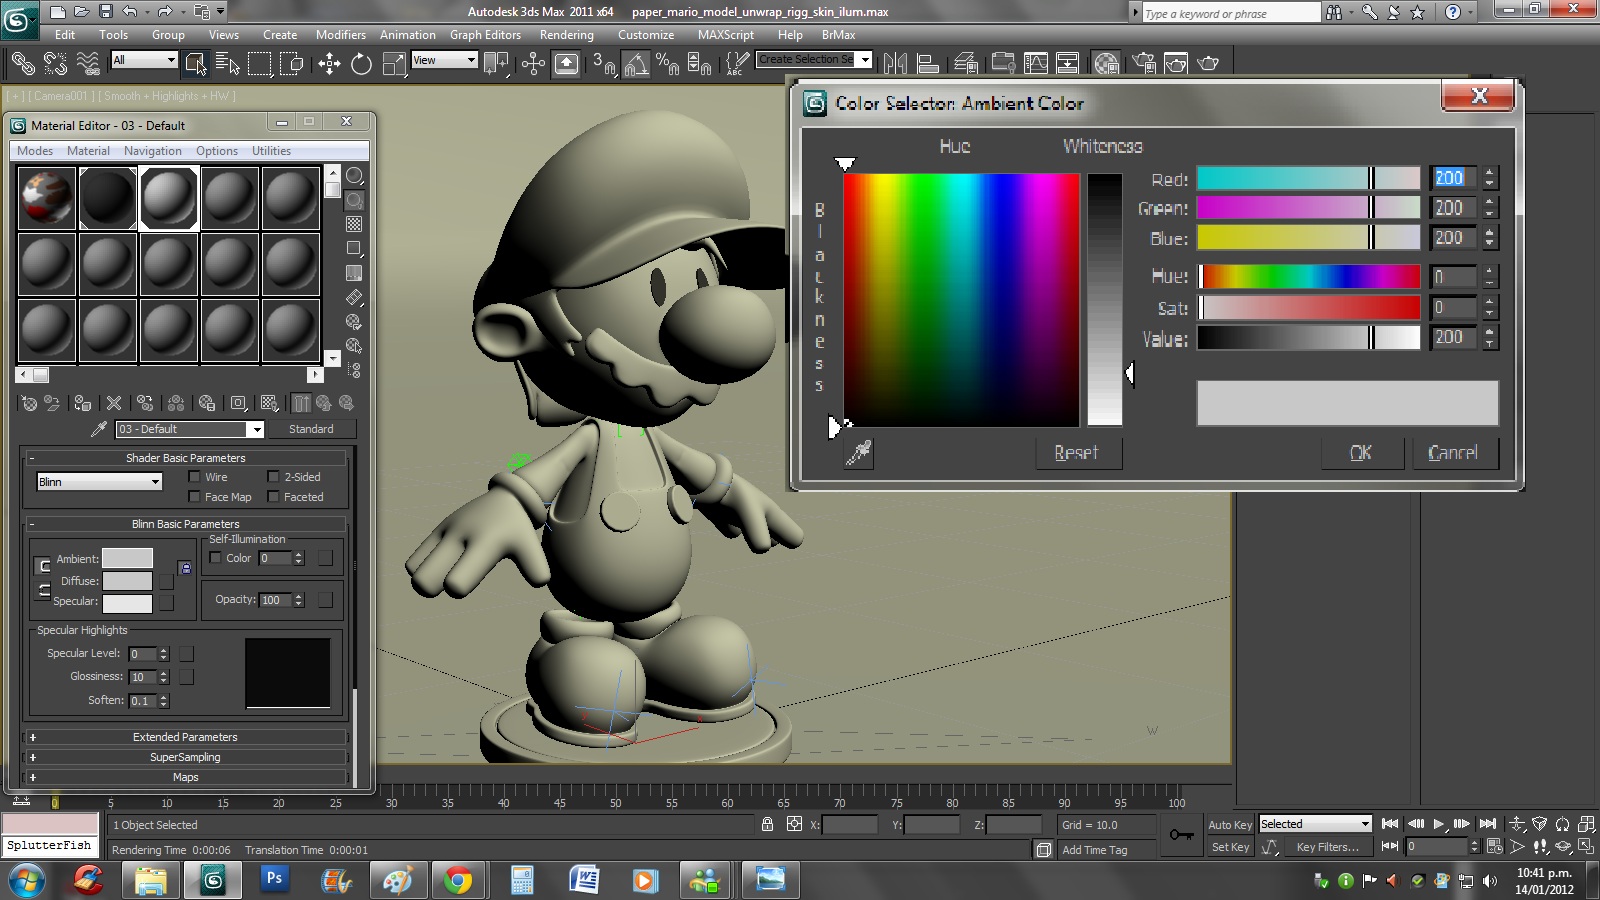Toggle the Angle Snap tool
The width and height of the screenshot is (1600, 900).
[x=635, y=64]
